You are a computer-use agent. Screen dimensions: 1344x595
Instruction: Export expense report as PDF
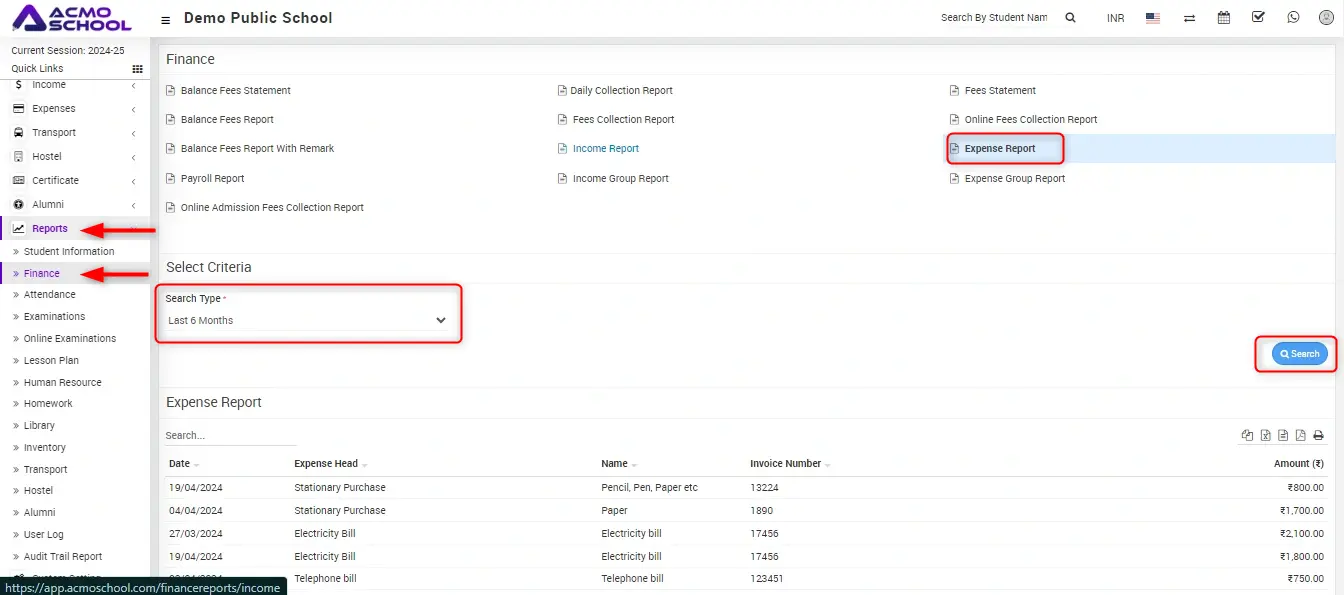coord(1300,435)
